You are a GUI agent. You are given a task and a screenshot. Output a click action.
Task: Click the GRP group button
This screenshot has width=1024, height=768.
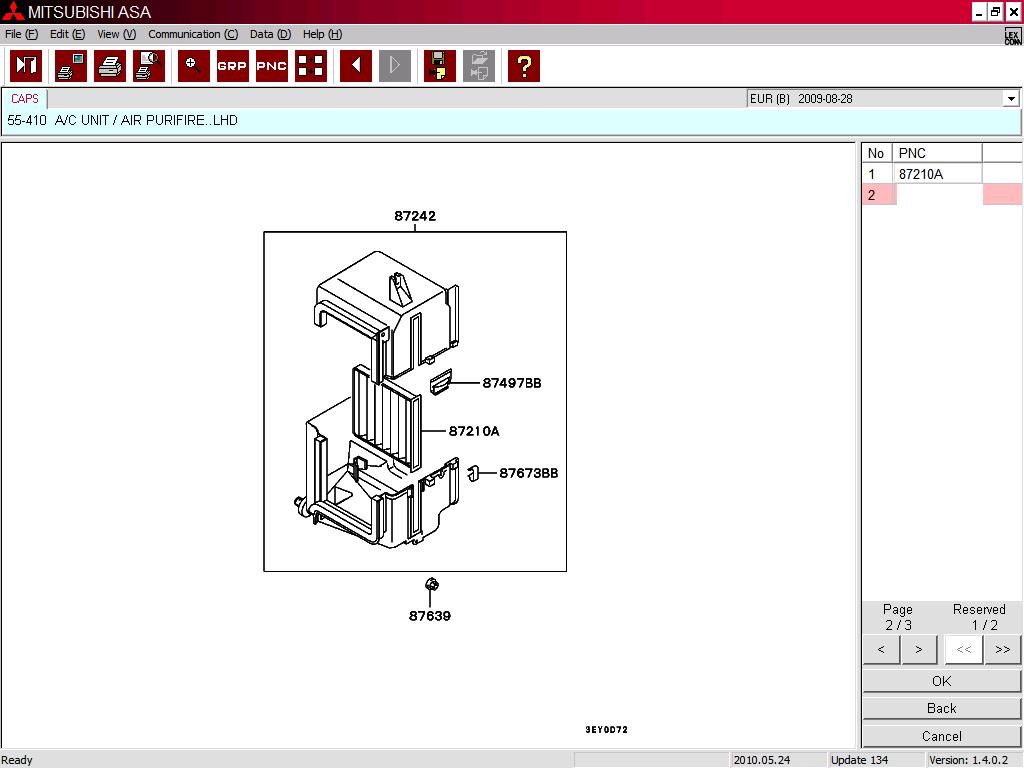pos(232,66)
